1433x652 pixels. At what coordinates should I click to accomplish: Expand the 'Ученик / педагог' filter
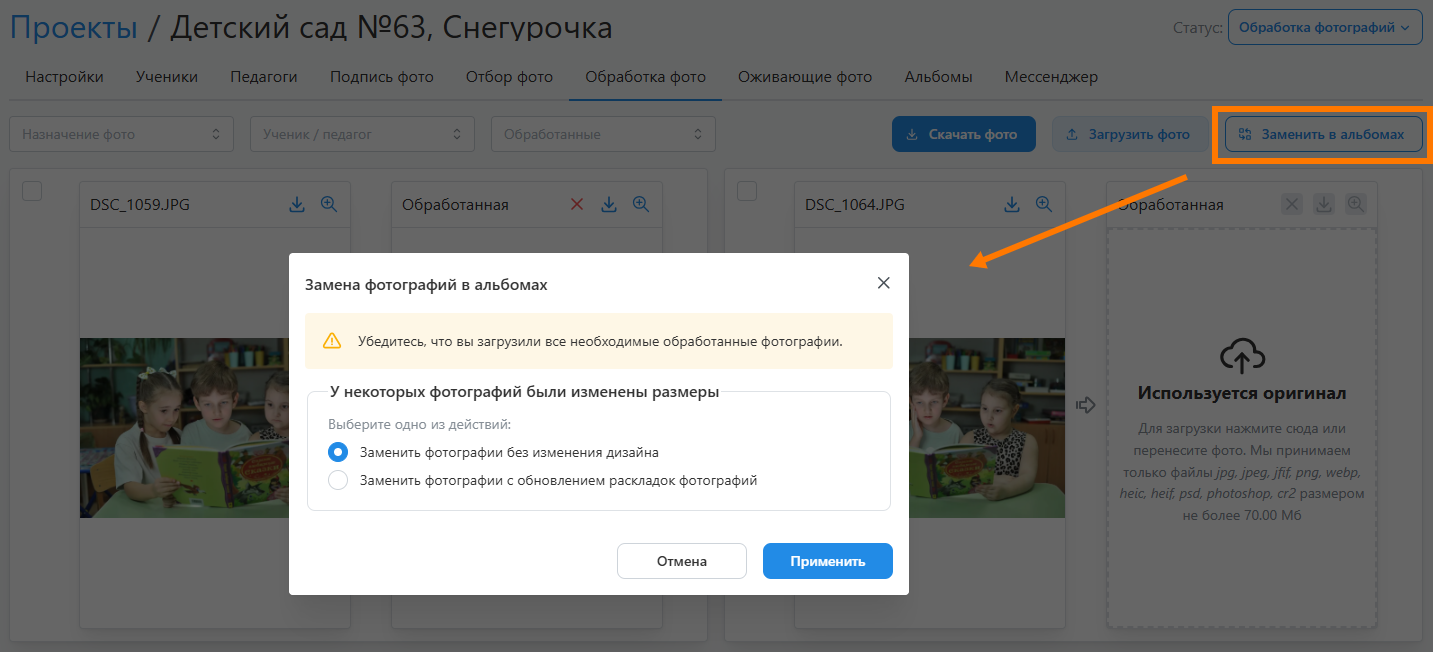click(x=362, y=134)
